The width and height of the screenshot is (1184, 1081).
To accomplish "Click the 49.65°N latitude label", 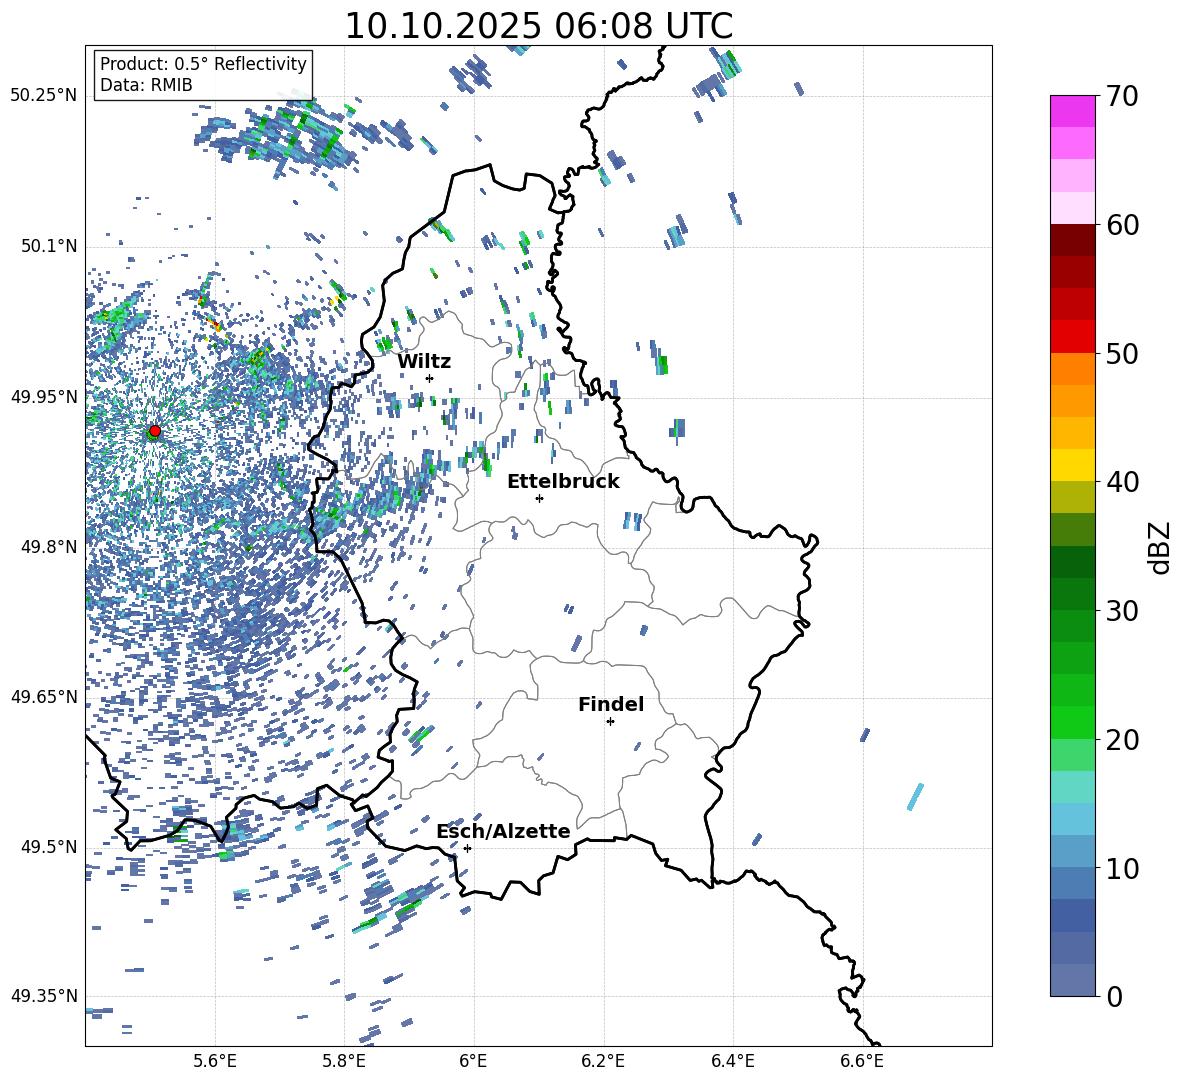I will click(x=44, y=697).
